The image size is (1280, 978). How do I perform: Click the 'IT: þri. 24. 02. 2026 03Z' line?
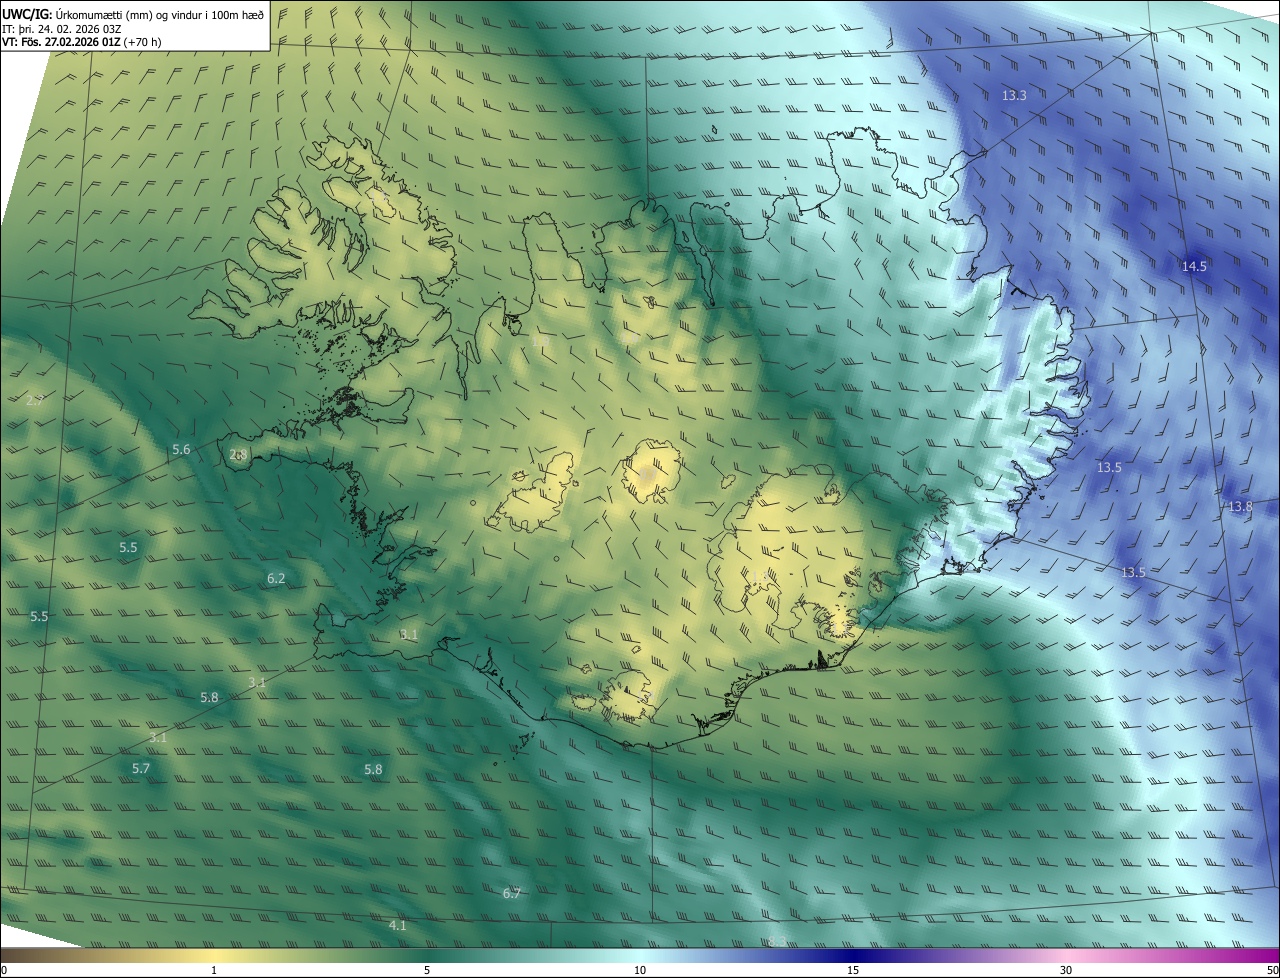click(62, 28)
